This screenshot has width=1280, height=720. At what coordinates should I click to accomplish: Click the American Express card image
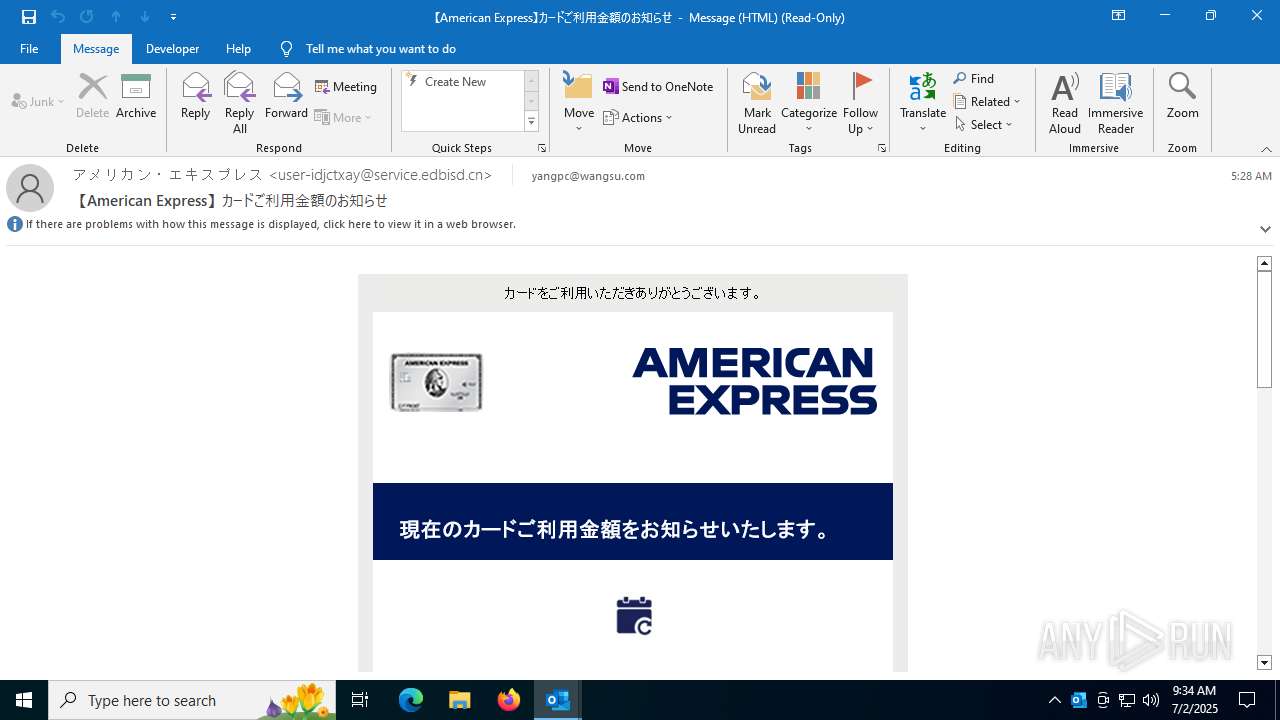(x=436, y=382)
